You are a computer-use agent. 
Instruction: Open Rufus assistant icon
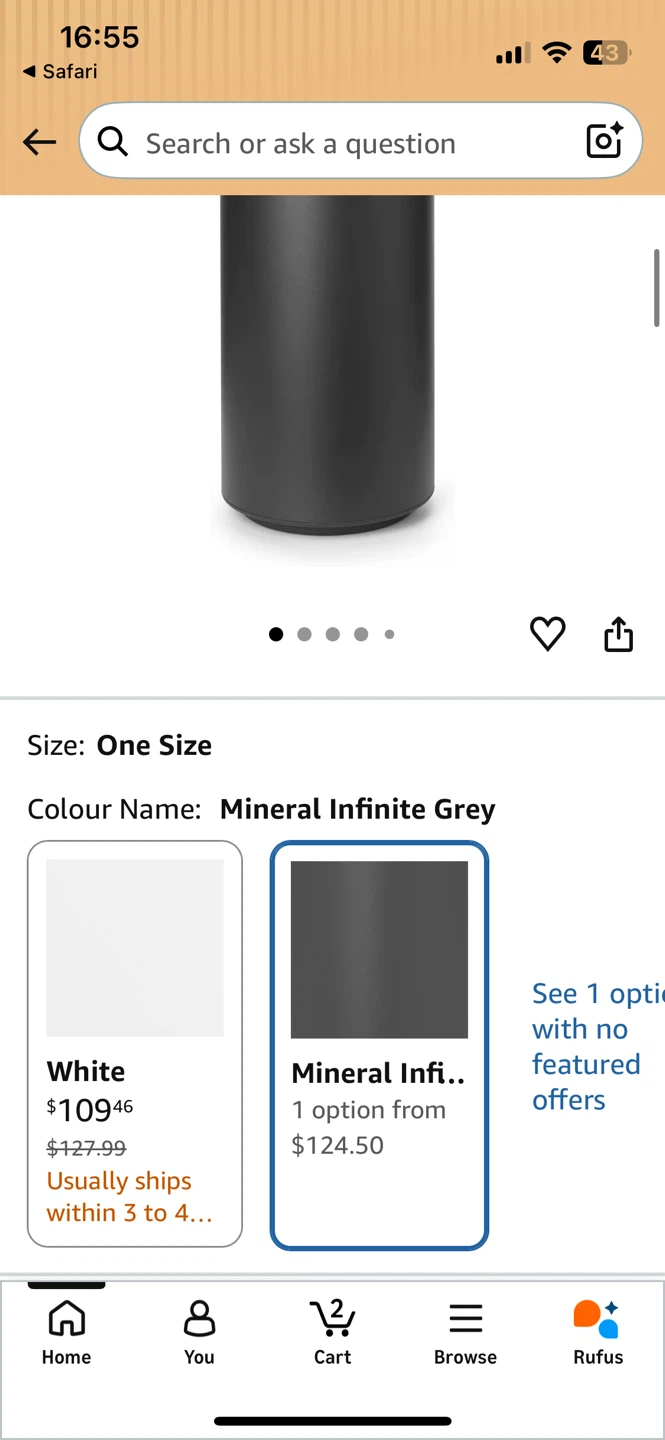598,1331
